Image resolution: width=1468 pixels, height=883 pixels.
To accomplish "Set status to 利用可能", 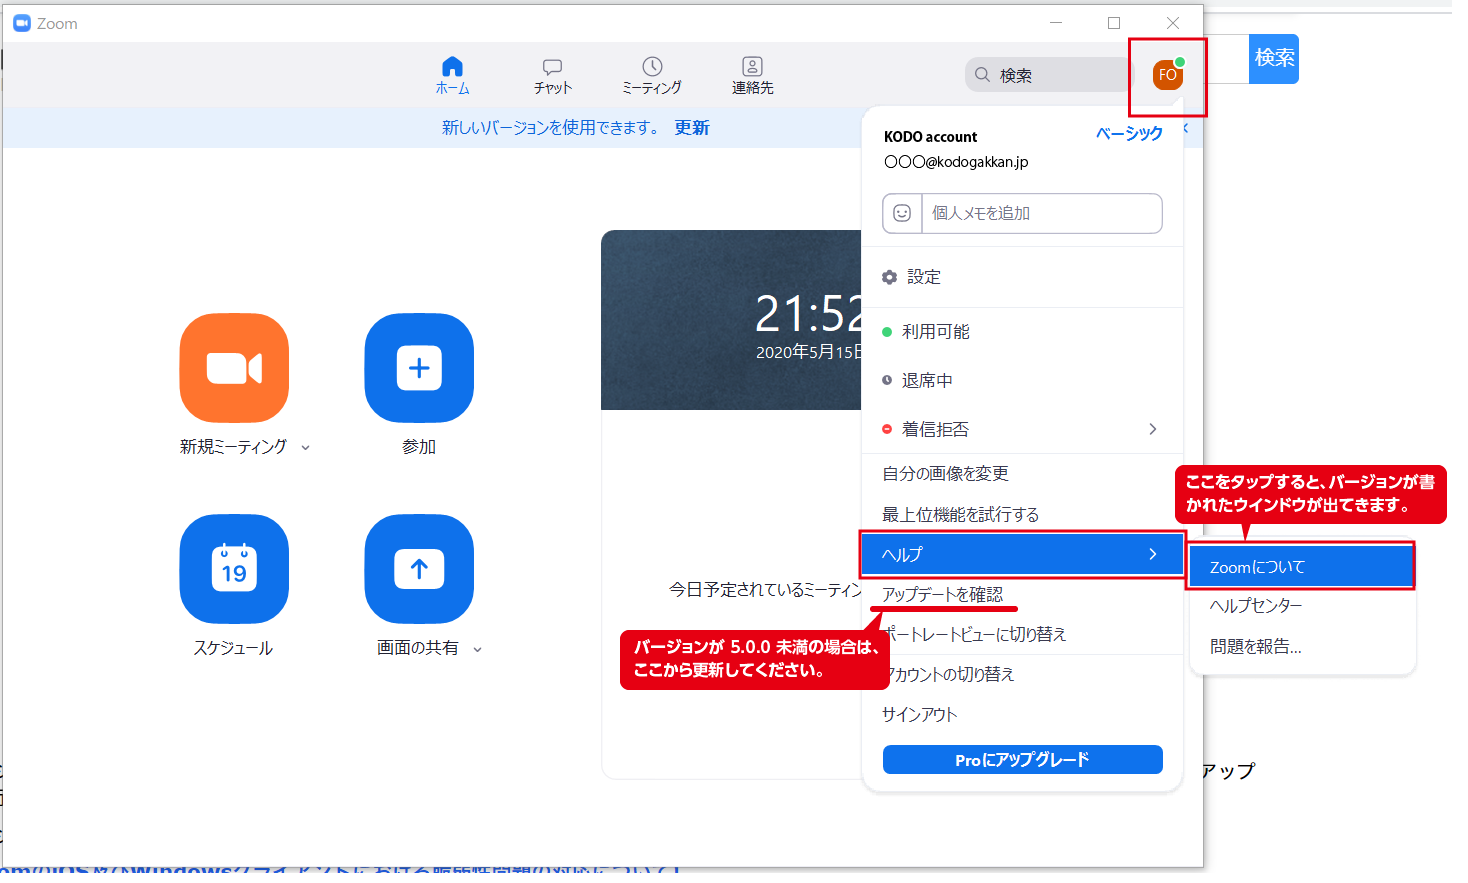I will coord(1022,332).
